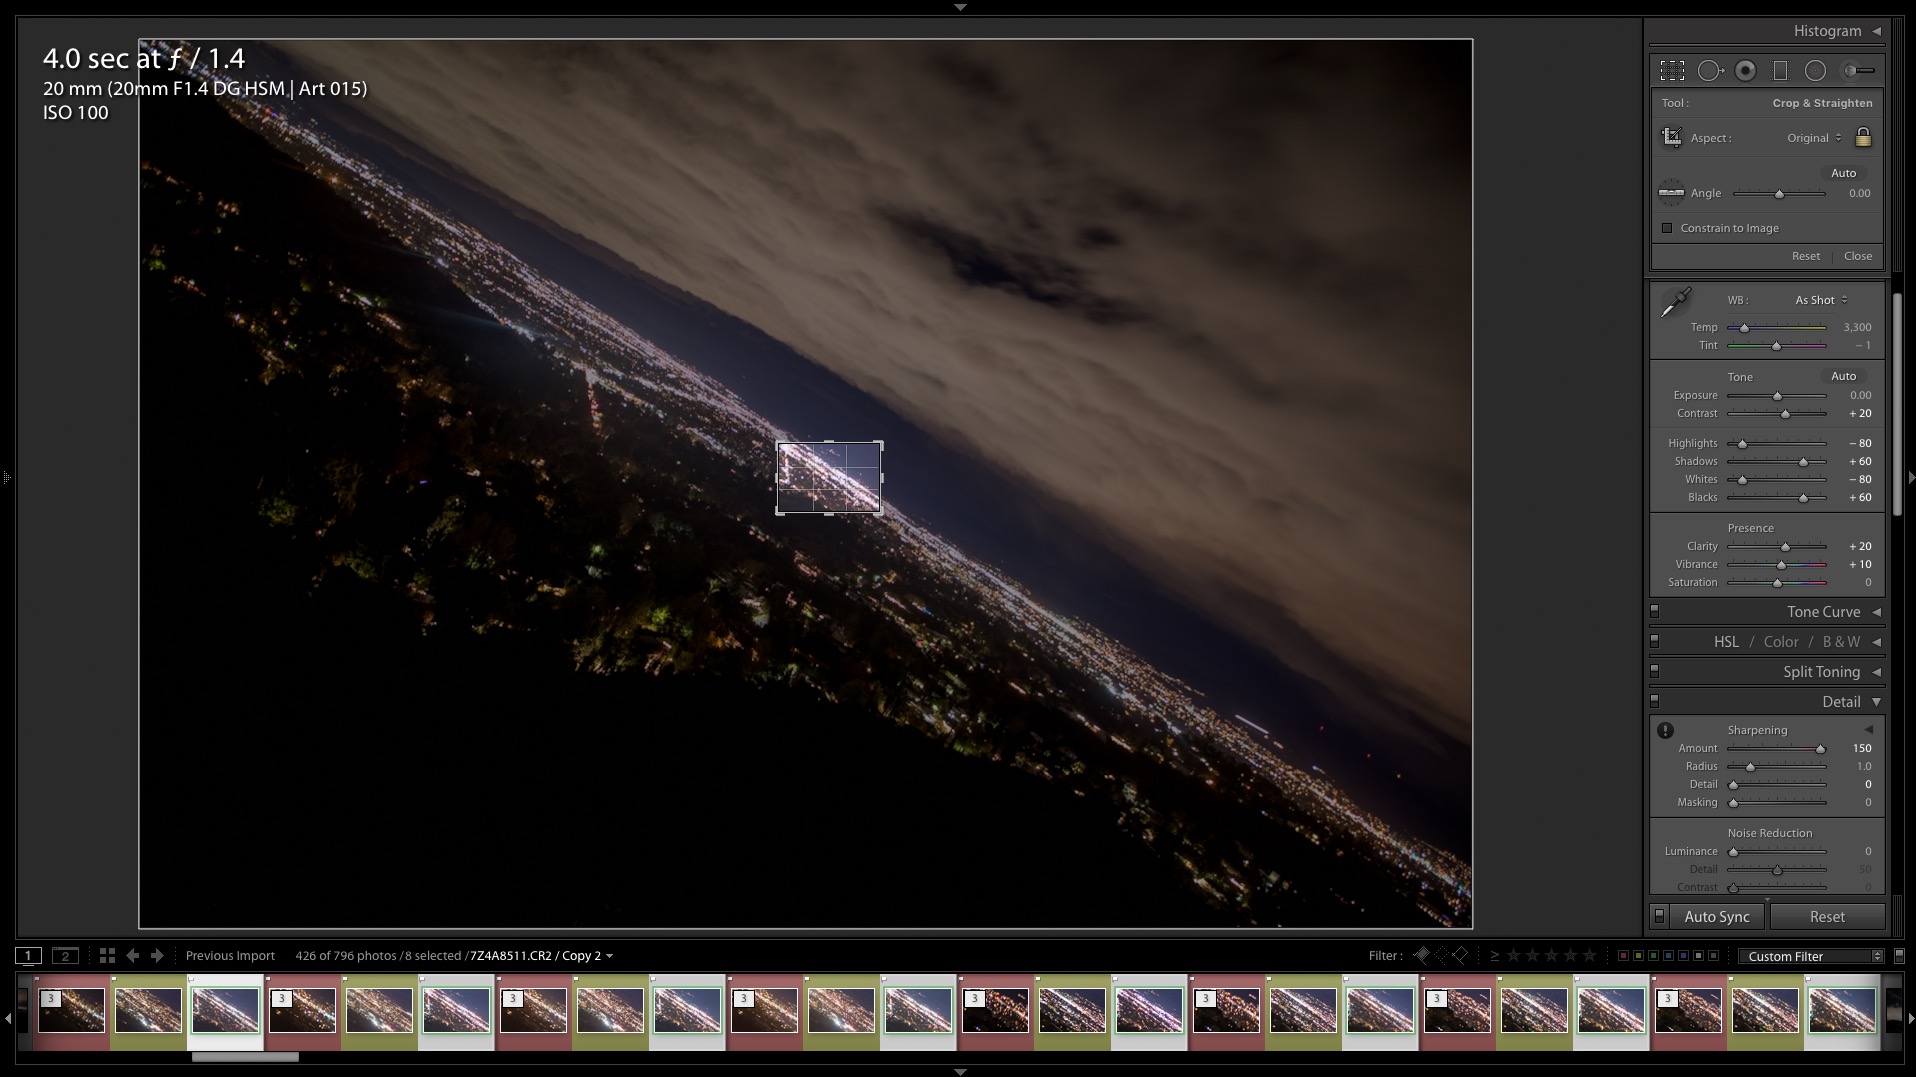Expand the Histogram panel
This screenshot has width=1916, height=1077.
coord(1876,31)
